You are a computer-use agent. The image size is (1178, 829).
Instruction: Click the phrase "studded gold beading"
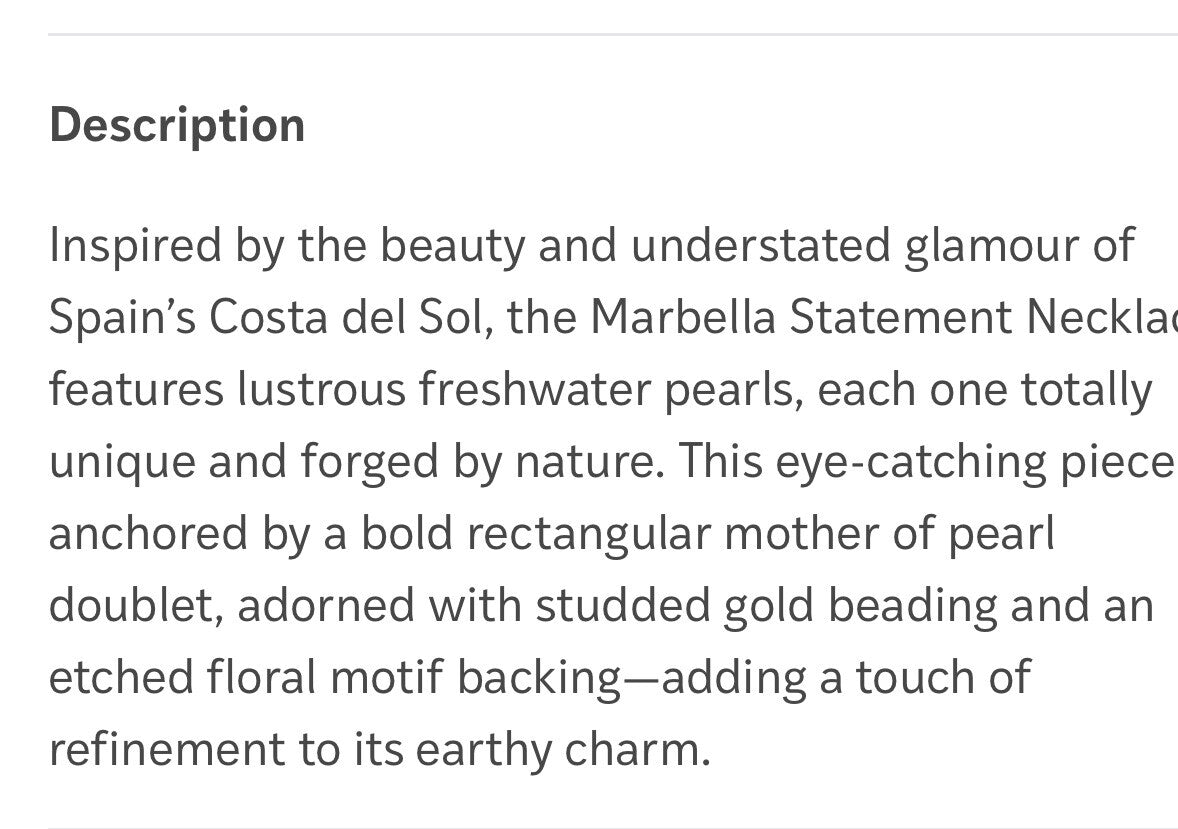tap(765, 605)
